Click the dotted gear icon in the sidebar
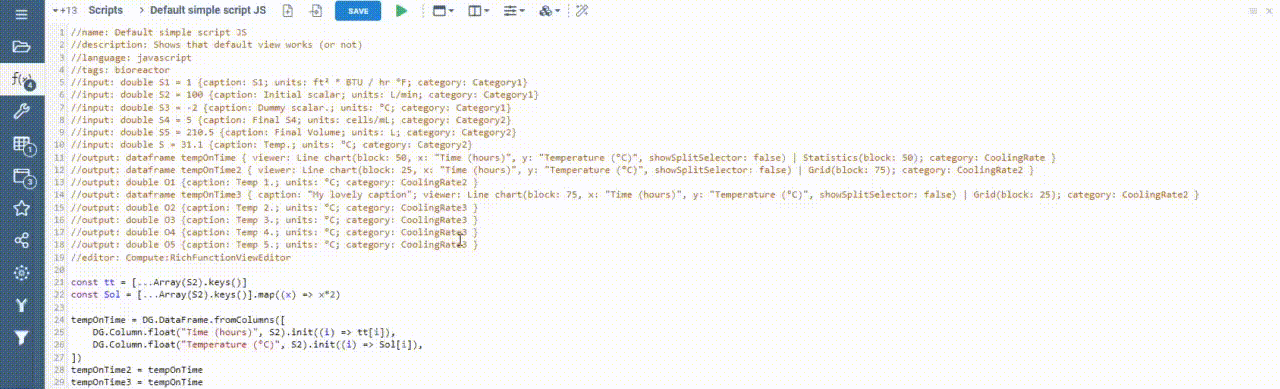1280x389 pixels. pos(21,272)
